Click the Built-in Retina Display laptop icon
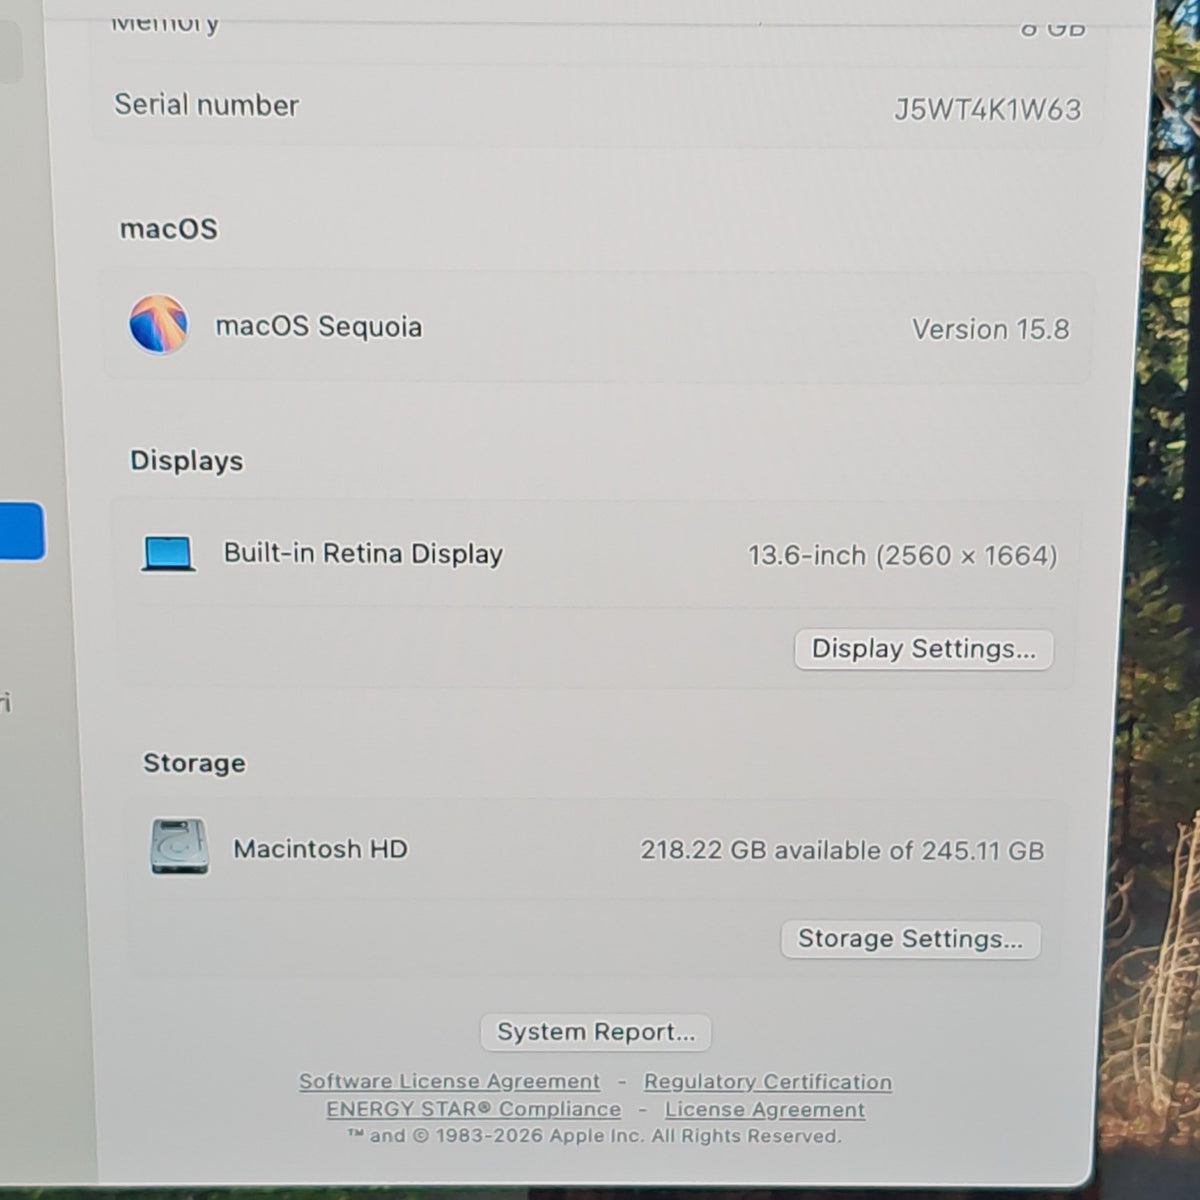Viewport: 1200px width, 1200px height. coord(168,553)
